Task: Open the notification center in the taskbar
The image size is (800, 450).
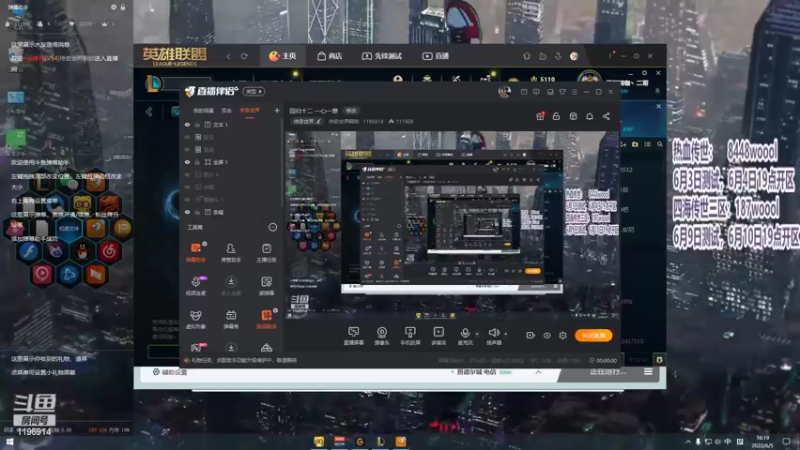Action: click(x=786, y=442)
